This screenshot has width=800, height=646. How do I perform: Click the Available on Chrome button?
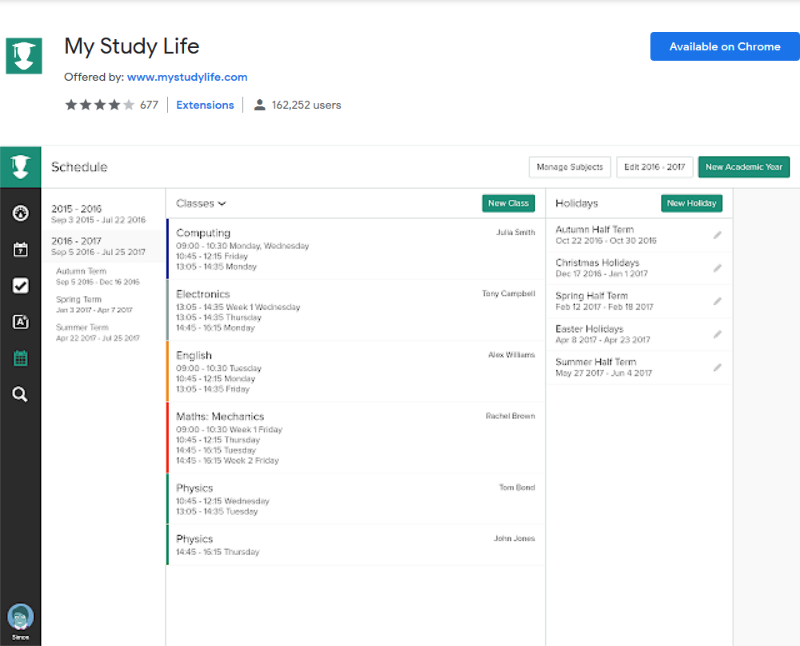tap(724, 47)
